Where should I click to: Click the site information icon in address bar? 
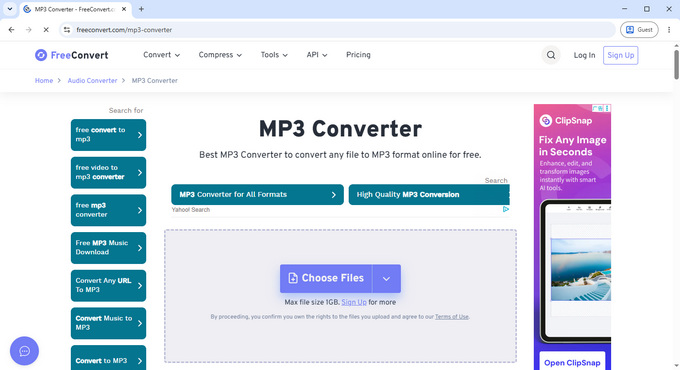pos(67,29)
